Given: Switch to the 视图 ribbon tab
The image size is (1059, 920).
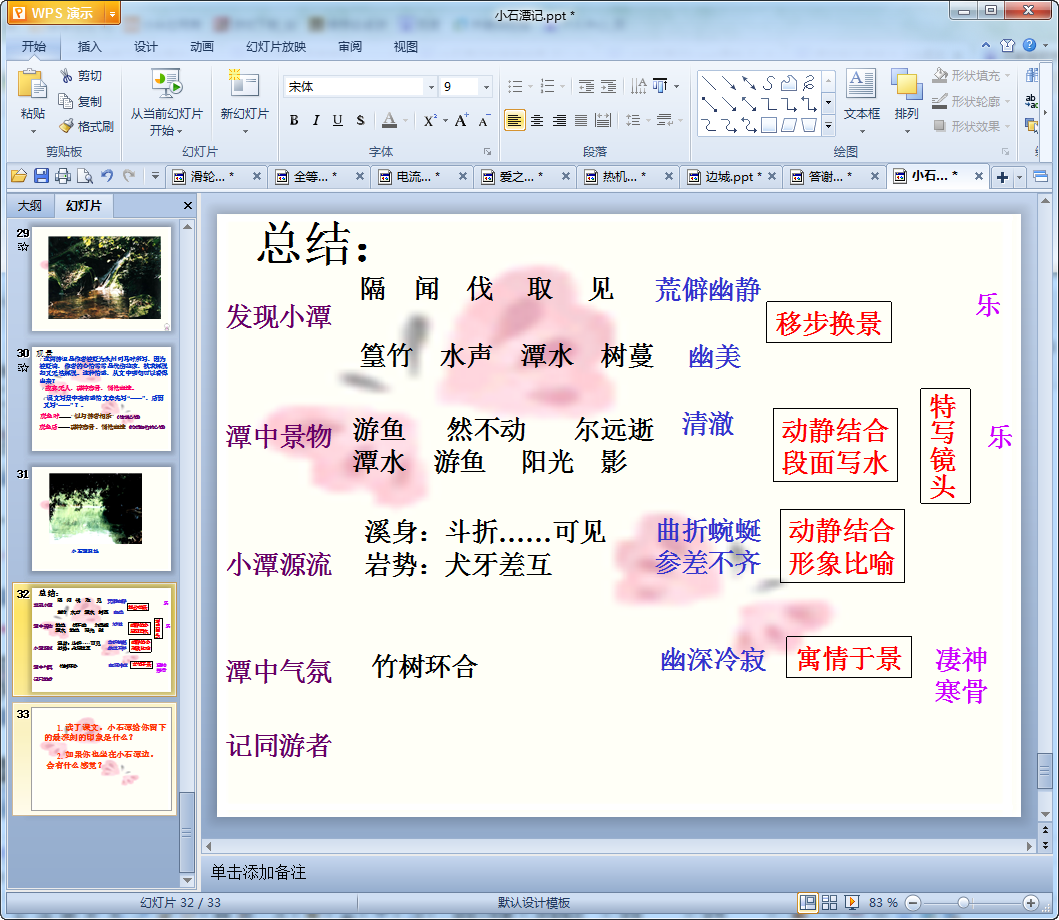Looking at the screenshot, I should 405,47.
